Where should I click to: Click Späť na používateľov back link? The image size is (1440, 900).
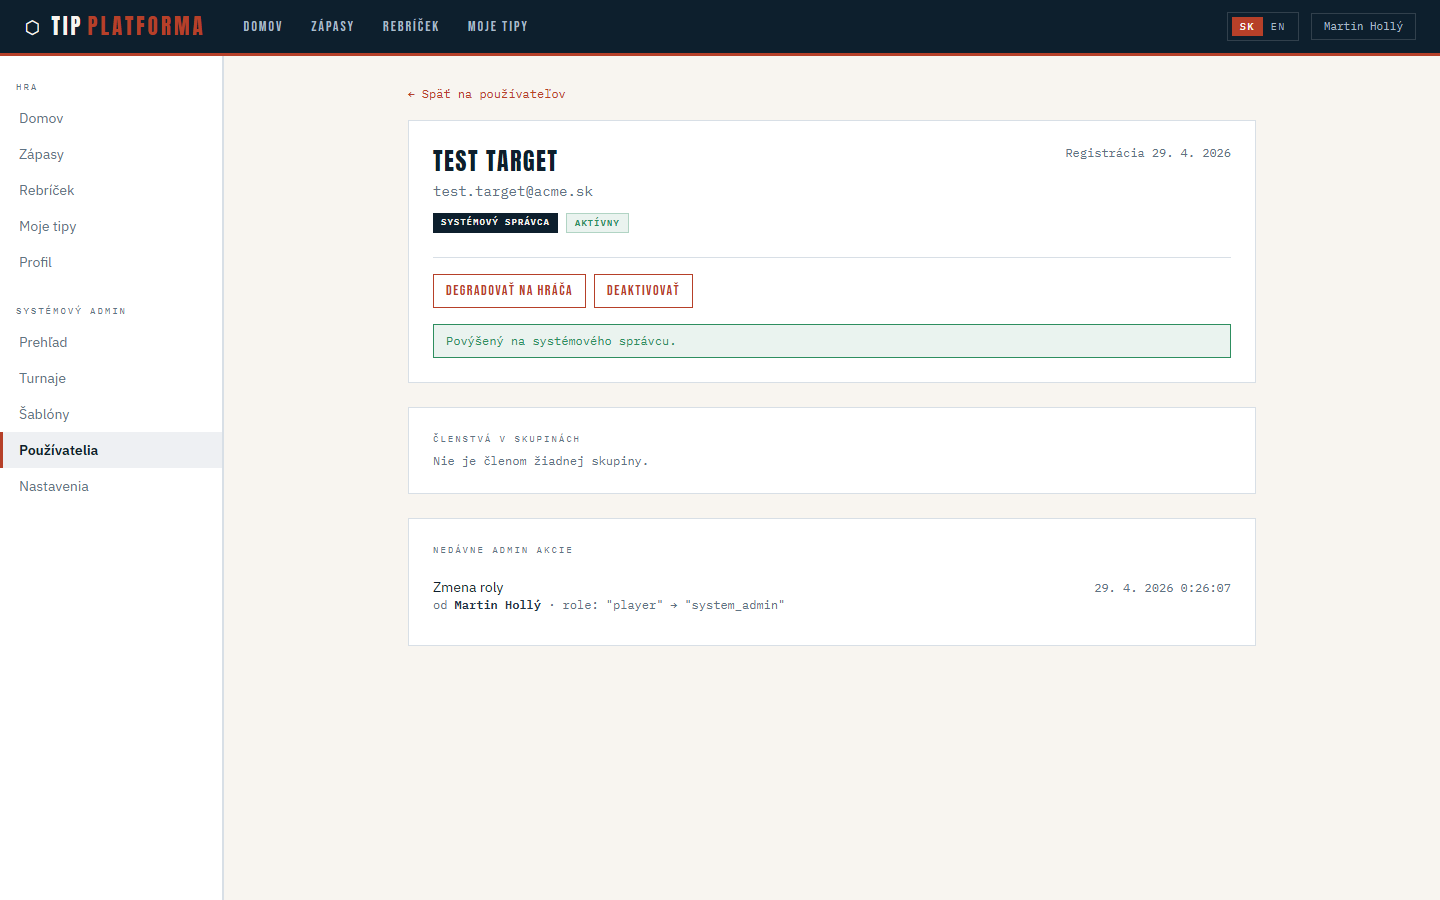pyautogui.click(x=486, y=94)
